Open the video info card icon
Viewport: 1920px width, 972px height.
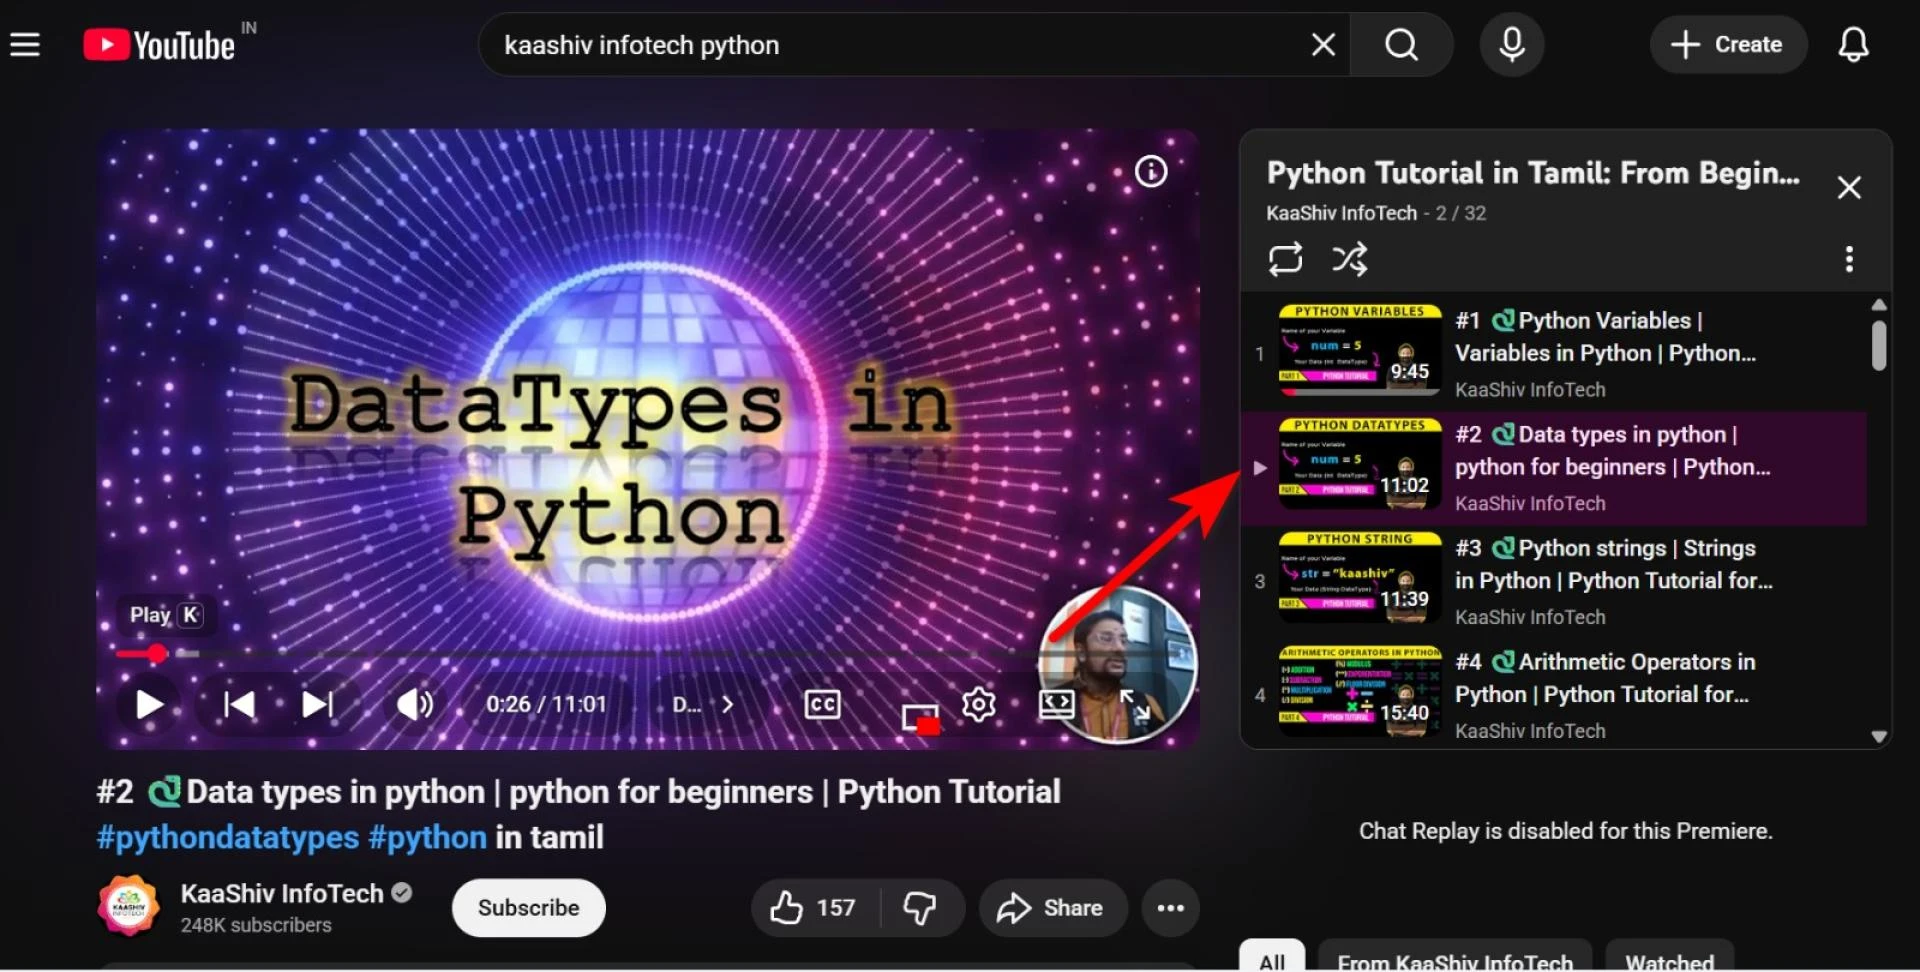tap(1151, 172)
